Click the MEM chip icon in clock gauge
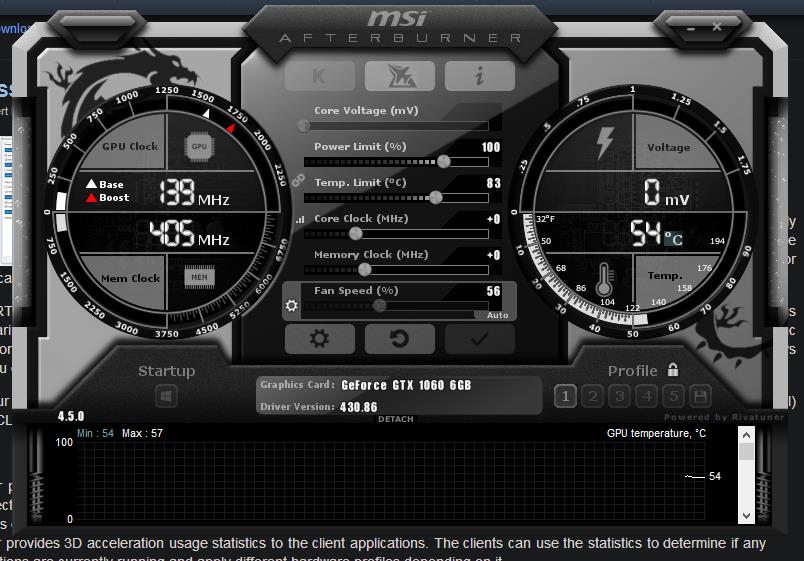 [199, 277]
